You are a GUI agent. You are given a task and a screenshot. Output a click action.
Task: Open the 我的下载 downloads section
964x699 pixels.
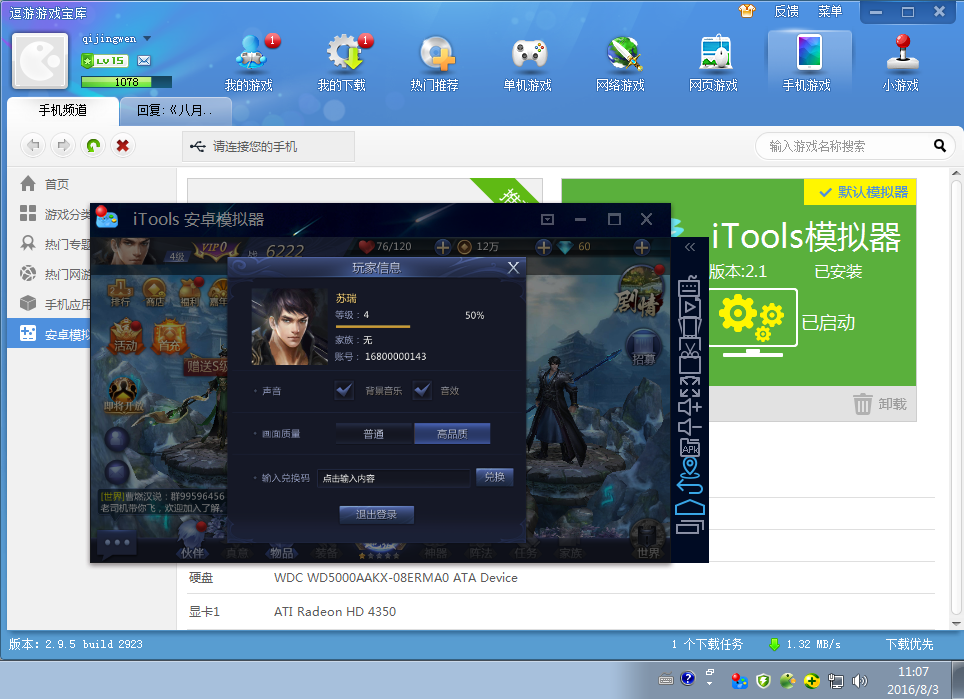coord(342,63)
